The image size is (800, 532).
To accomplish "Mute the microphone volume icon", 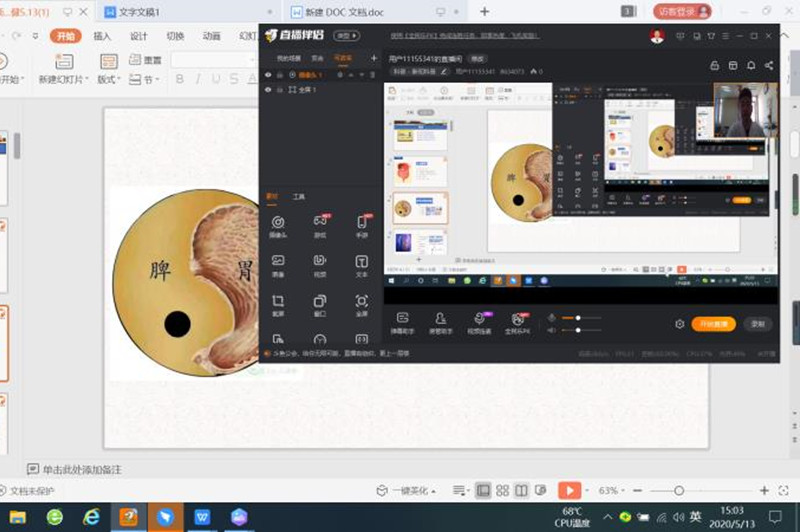I will (551, 318).
